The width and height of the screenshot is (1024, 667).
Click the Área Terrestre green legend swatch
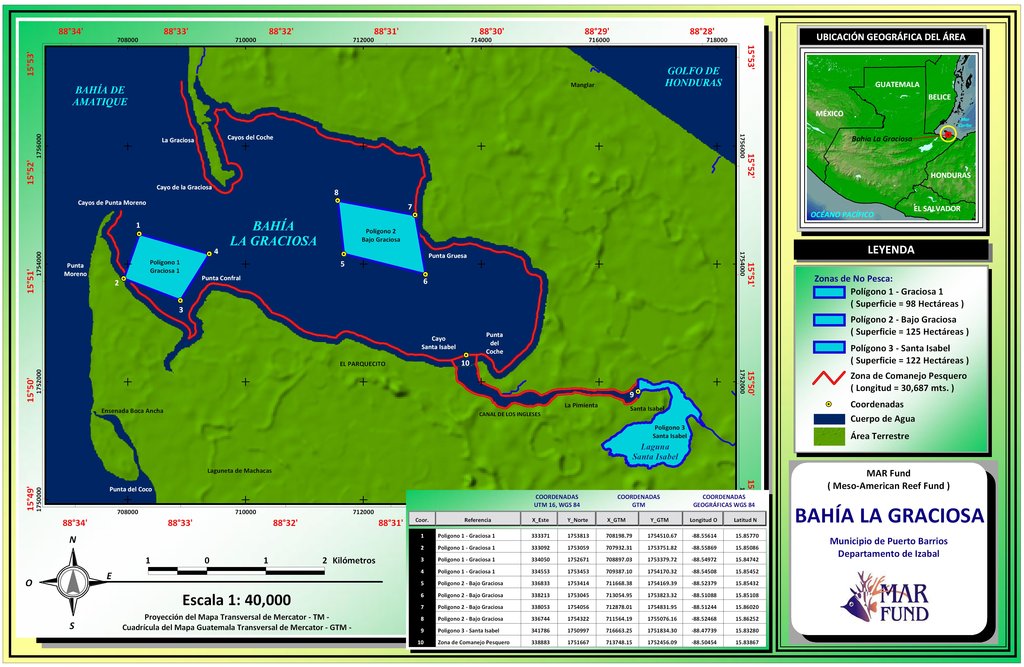coord(830,436)
